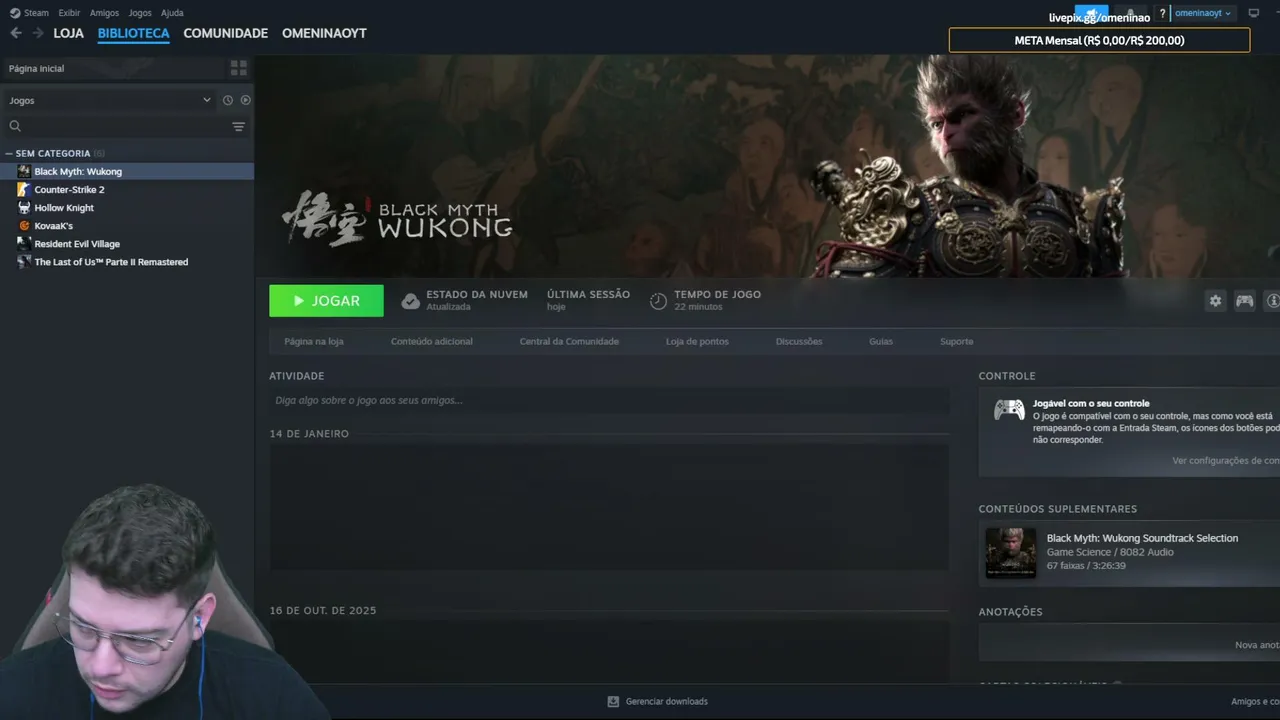The height and width of the screenshot is (720, 1280).
Task: Open game settings gear icon
Action: [x=1215, y=300]
